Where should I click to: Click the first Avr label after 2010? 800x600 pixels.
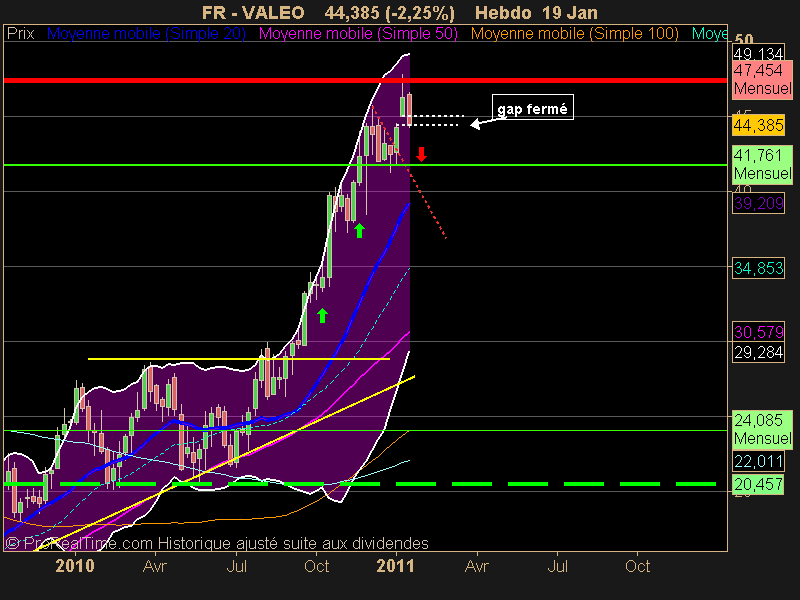point(155,566)
